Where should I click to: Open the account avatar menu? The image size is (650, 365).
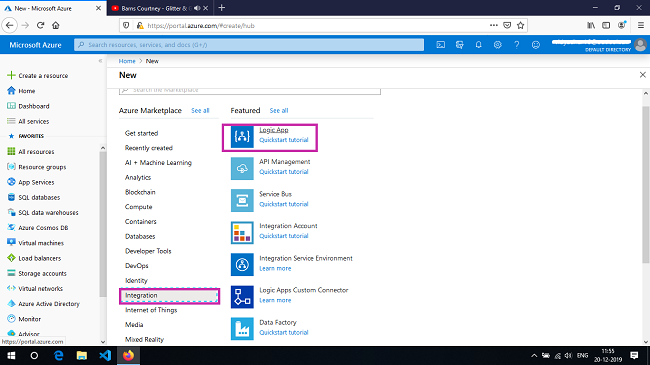click(x=640, y=45)
